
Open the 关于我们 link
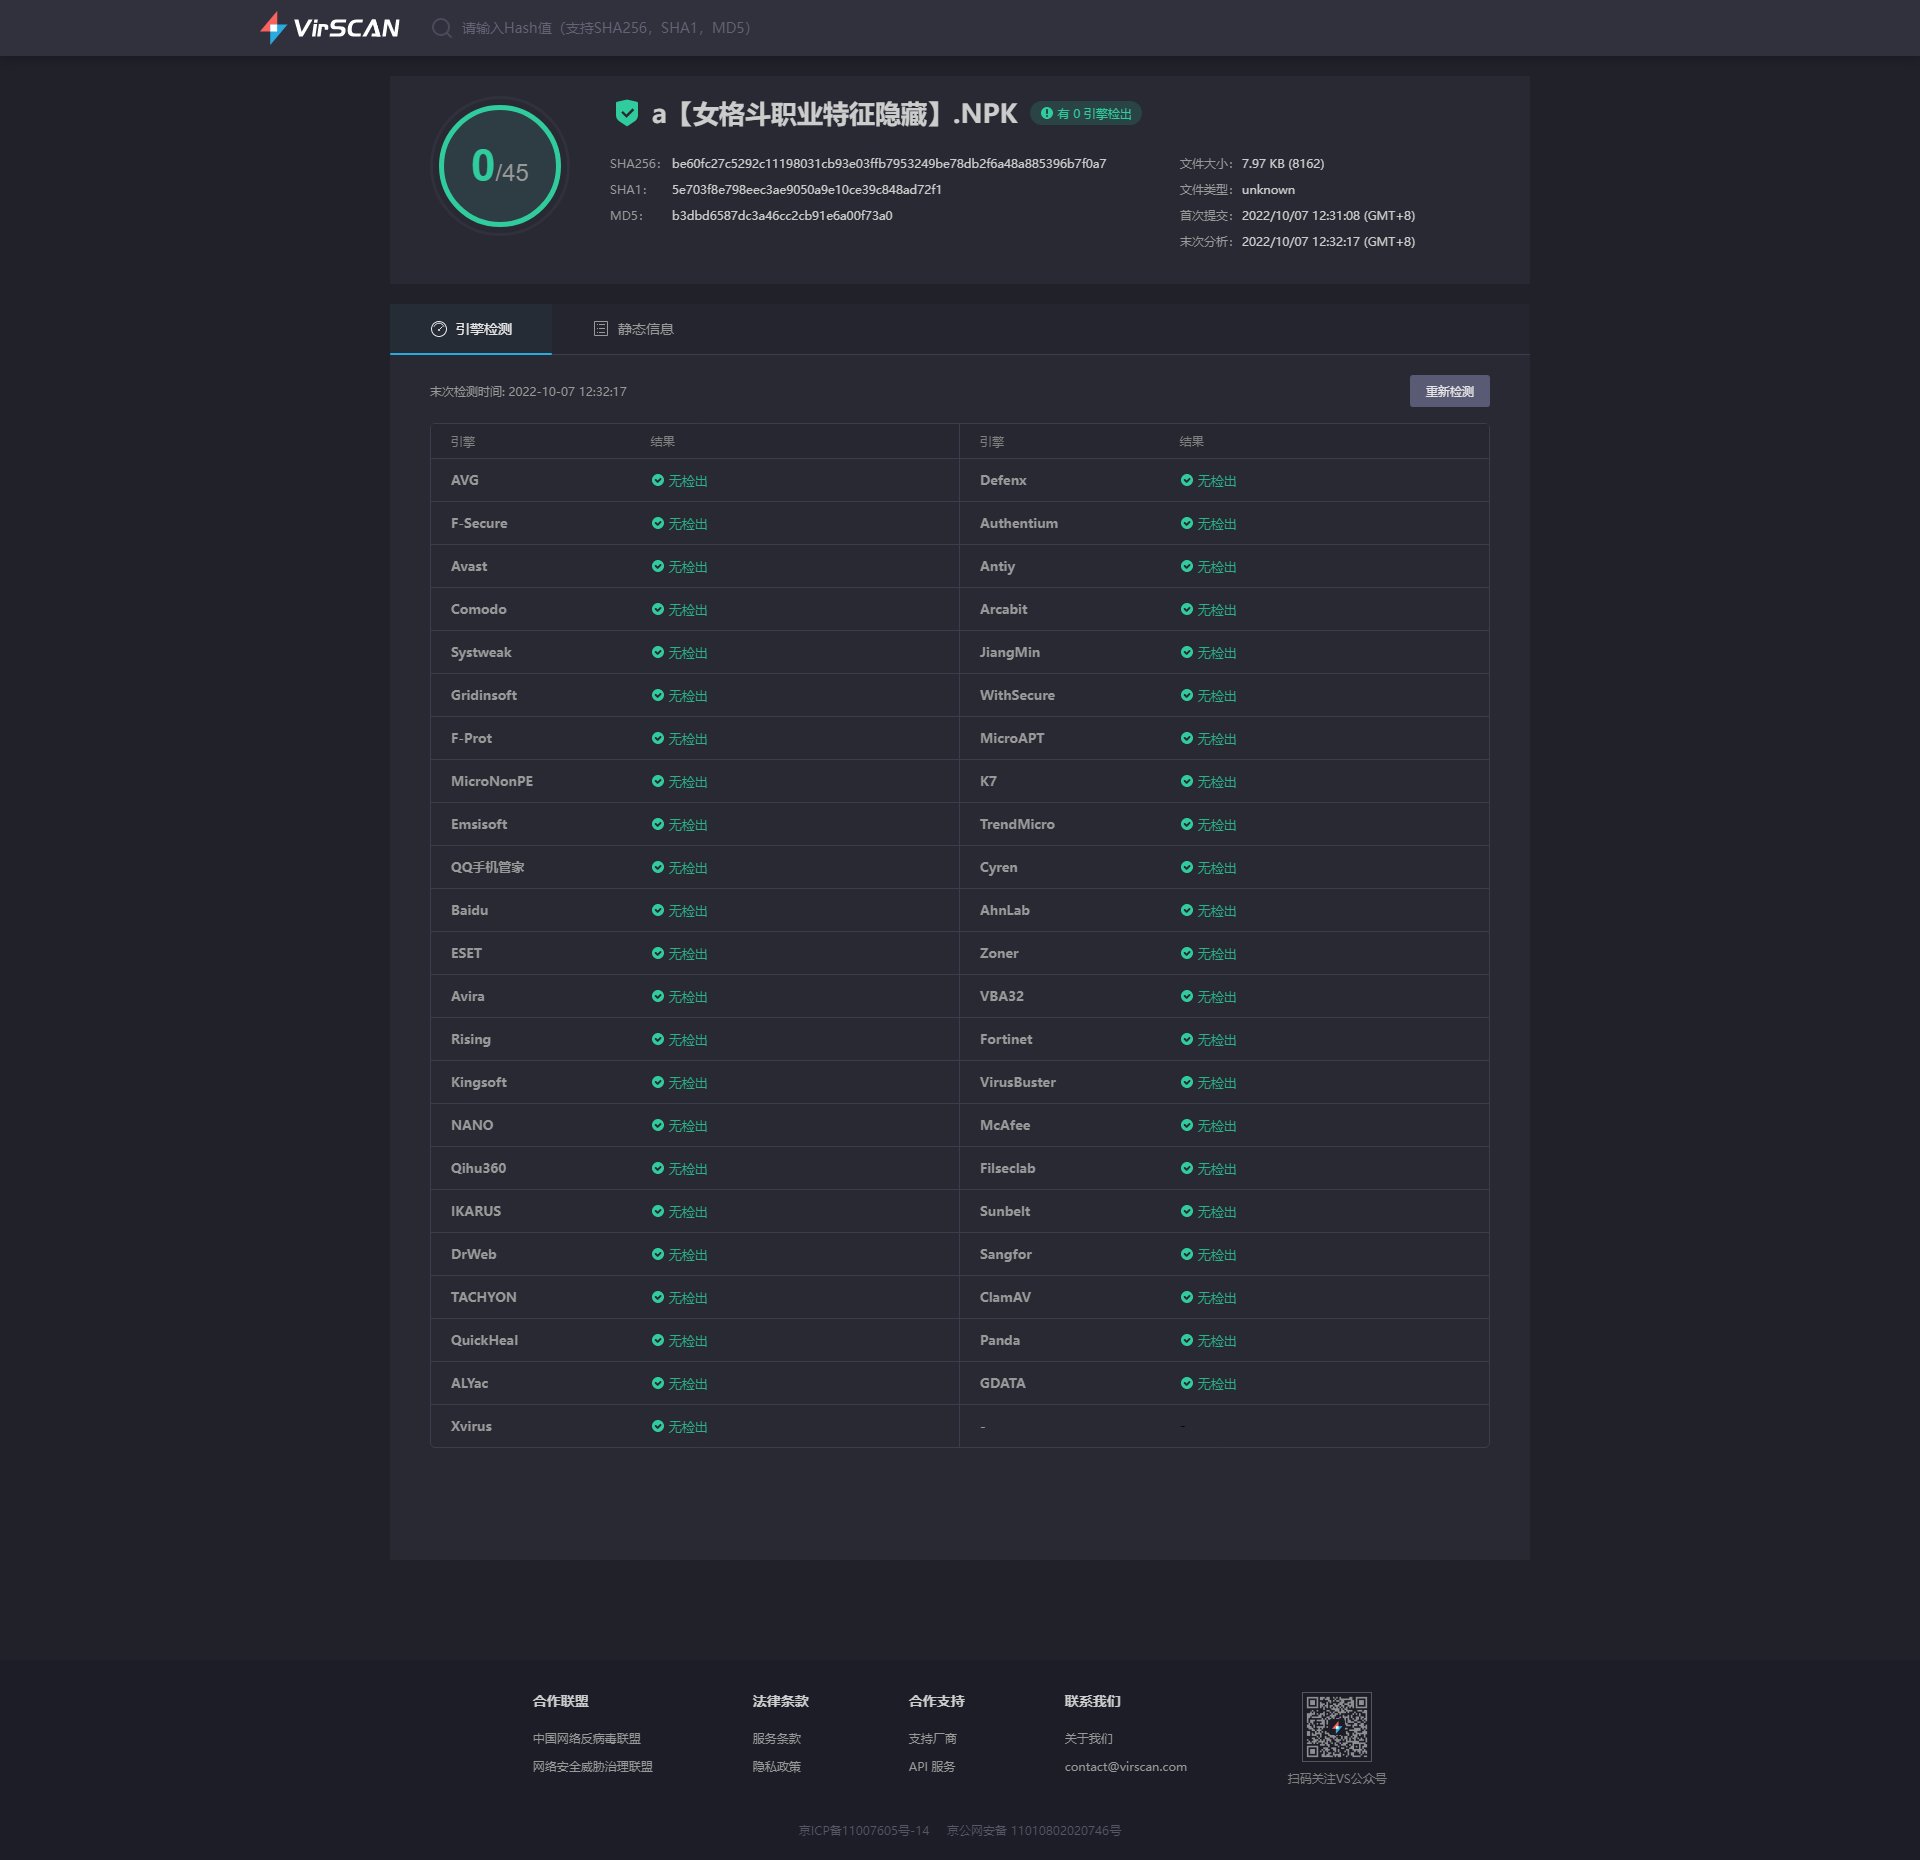tap(1089, 1739)
